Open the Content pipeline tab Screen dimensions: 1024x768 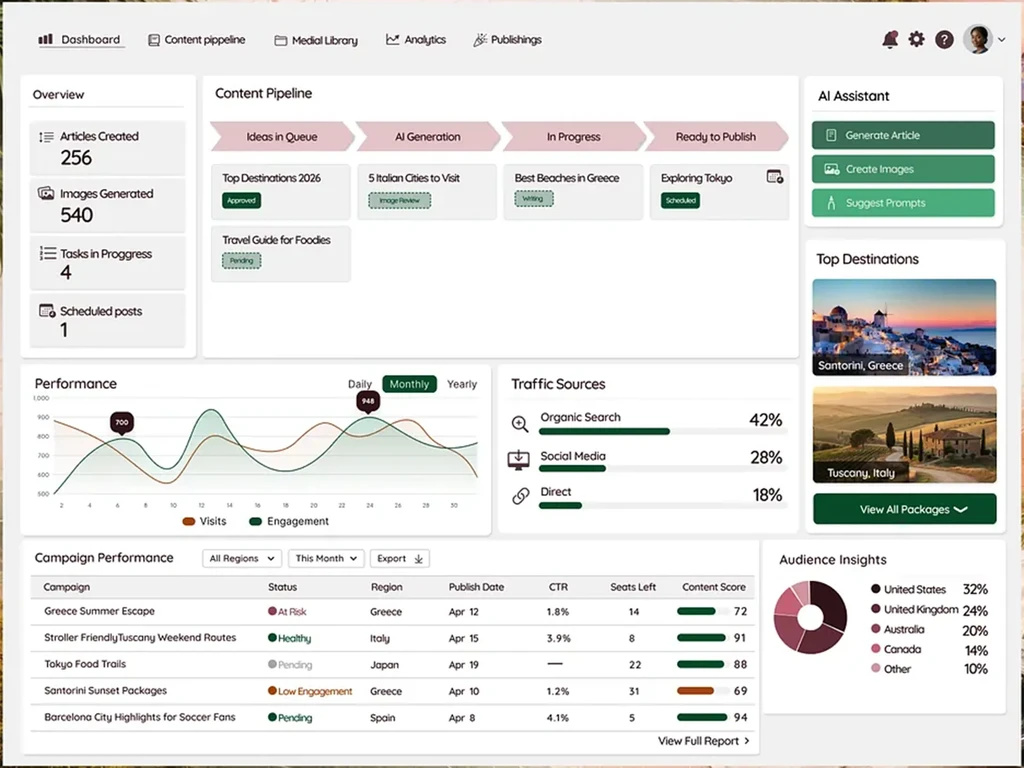pos(197,40)
